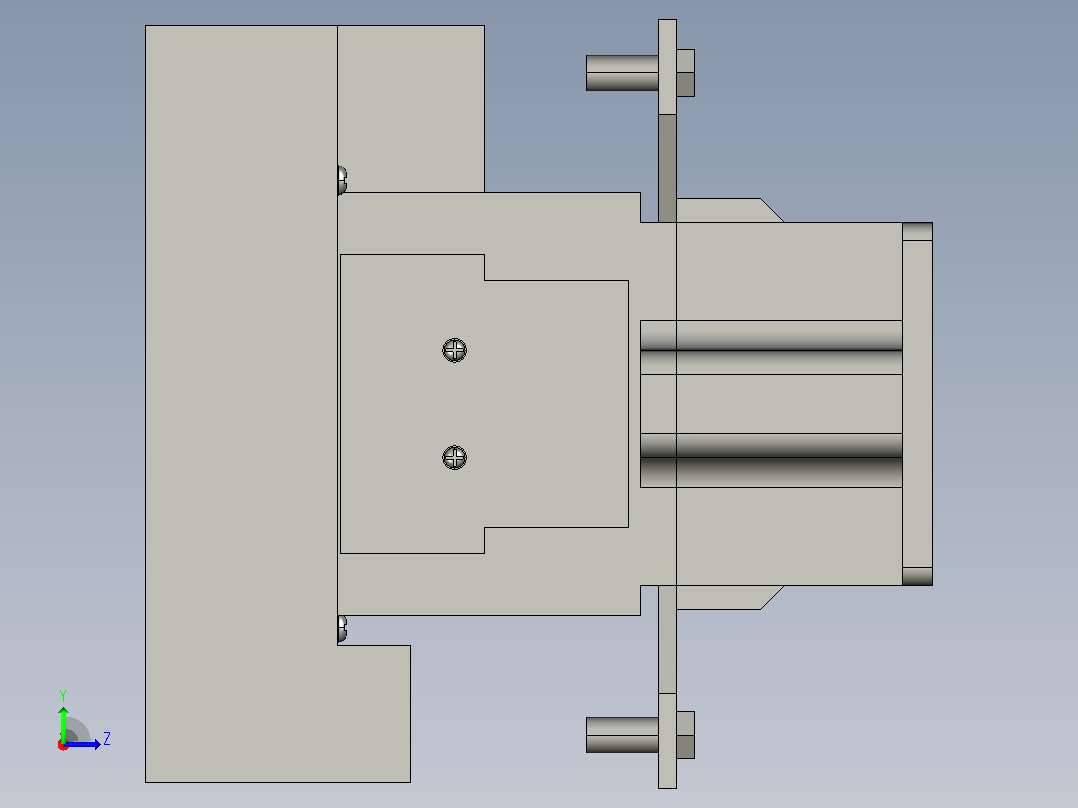
Task: Click the blue Z axis arrow of the triad
Action: pos(82,744)
